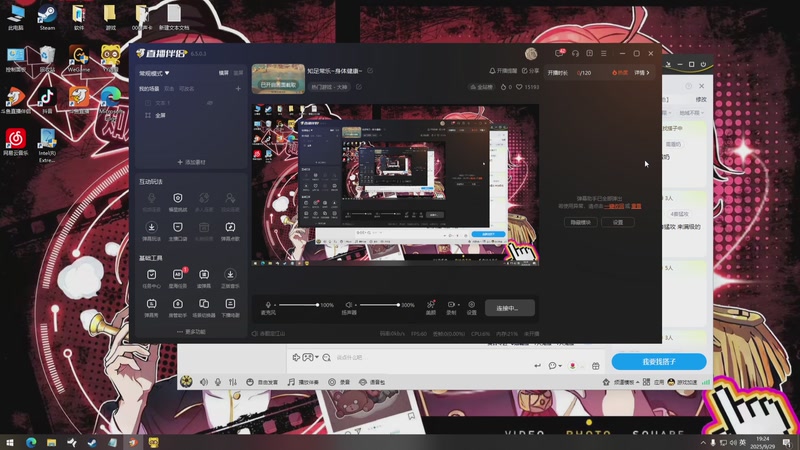The width and height of the screenshot is (800, 450).
Task: Open the 弹幕秀 tool
Action: click(152, 308)
